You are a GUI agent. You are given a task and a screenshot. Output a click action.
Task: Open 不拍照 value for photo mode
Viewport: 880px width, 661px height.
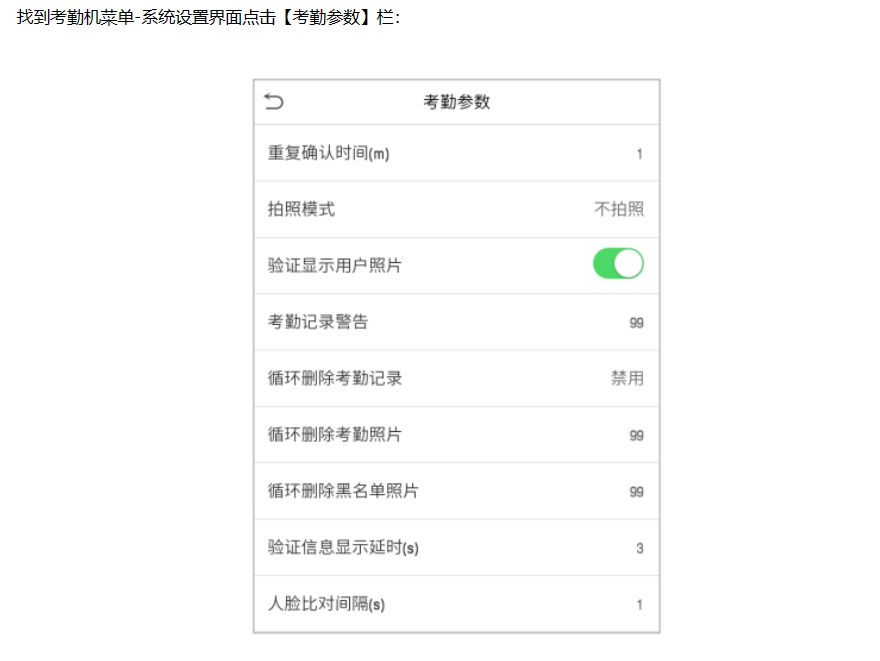point(619,209)
